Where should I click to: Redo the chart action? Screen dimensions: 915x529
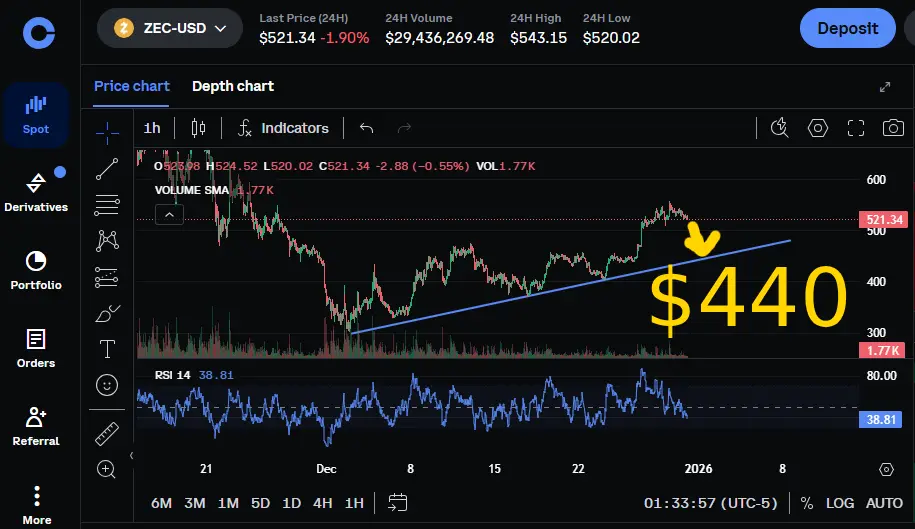[404, 128]
